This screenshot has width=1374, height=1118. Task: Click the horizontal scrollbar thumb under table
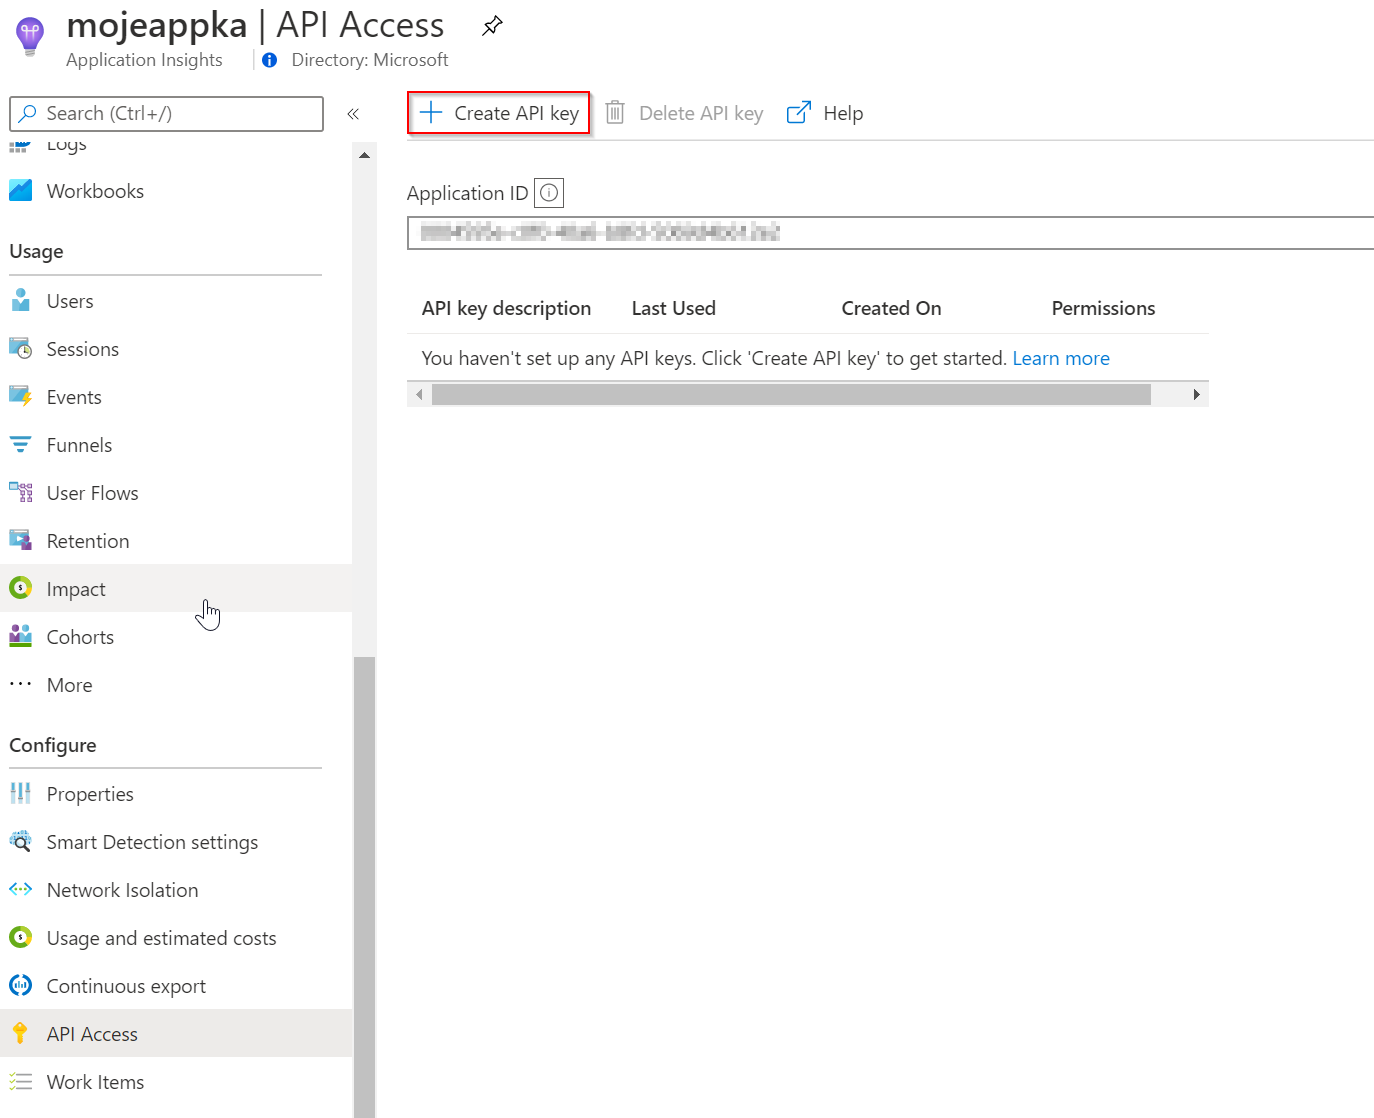(791, 395)
